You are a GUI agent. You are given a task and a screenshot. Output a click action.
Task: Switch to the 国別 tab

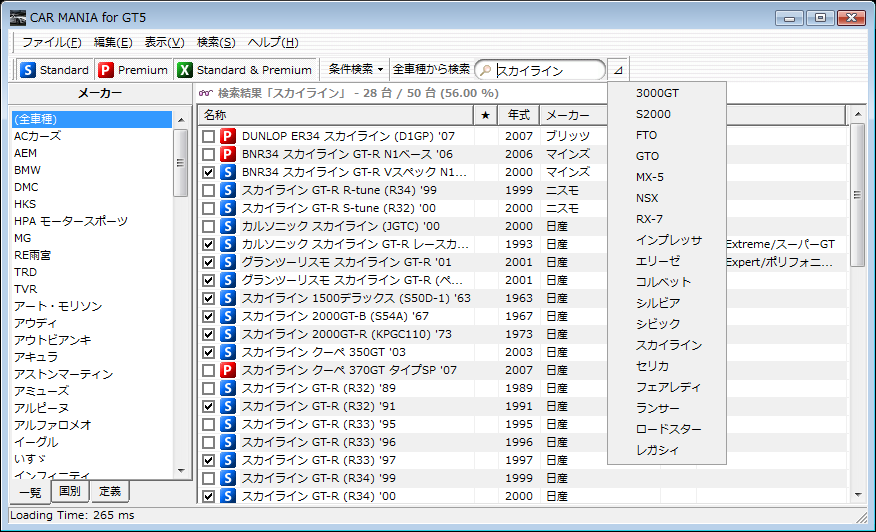(70, 491)
